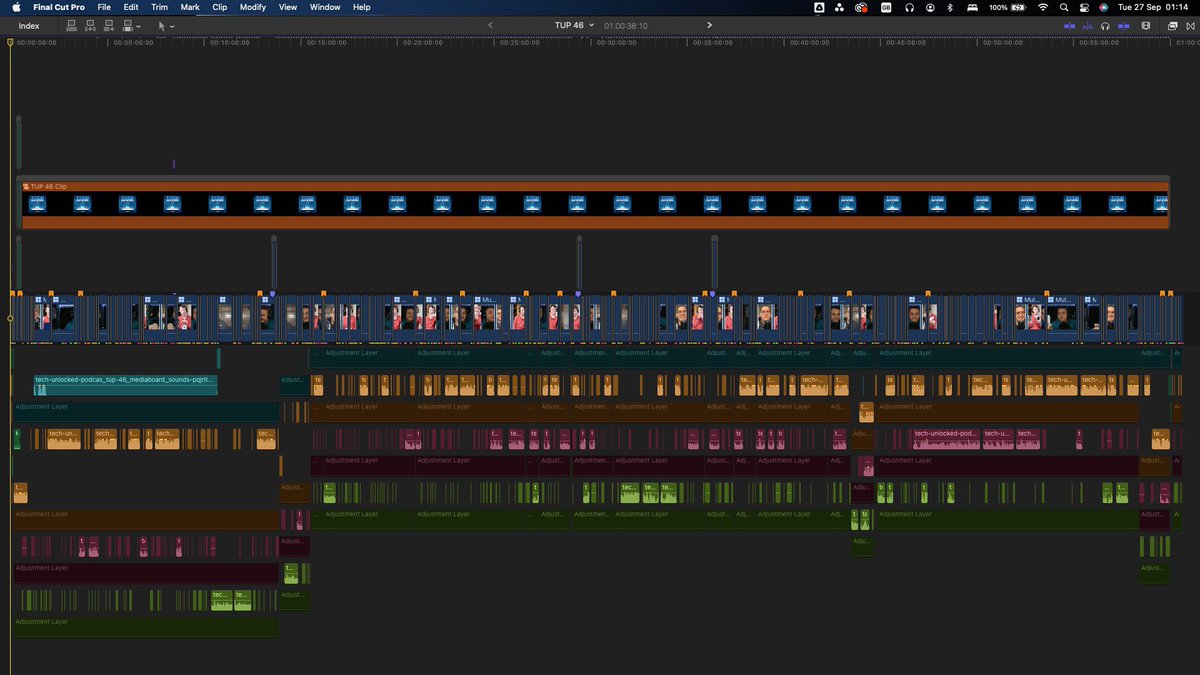Toggle clip skimming on the timeline
This screenshot has height=675, width=1200.
coord(1070,26)
